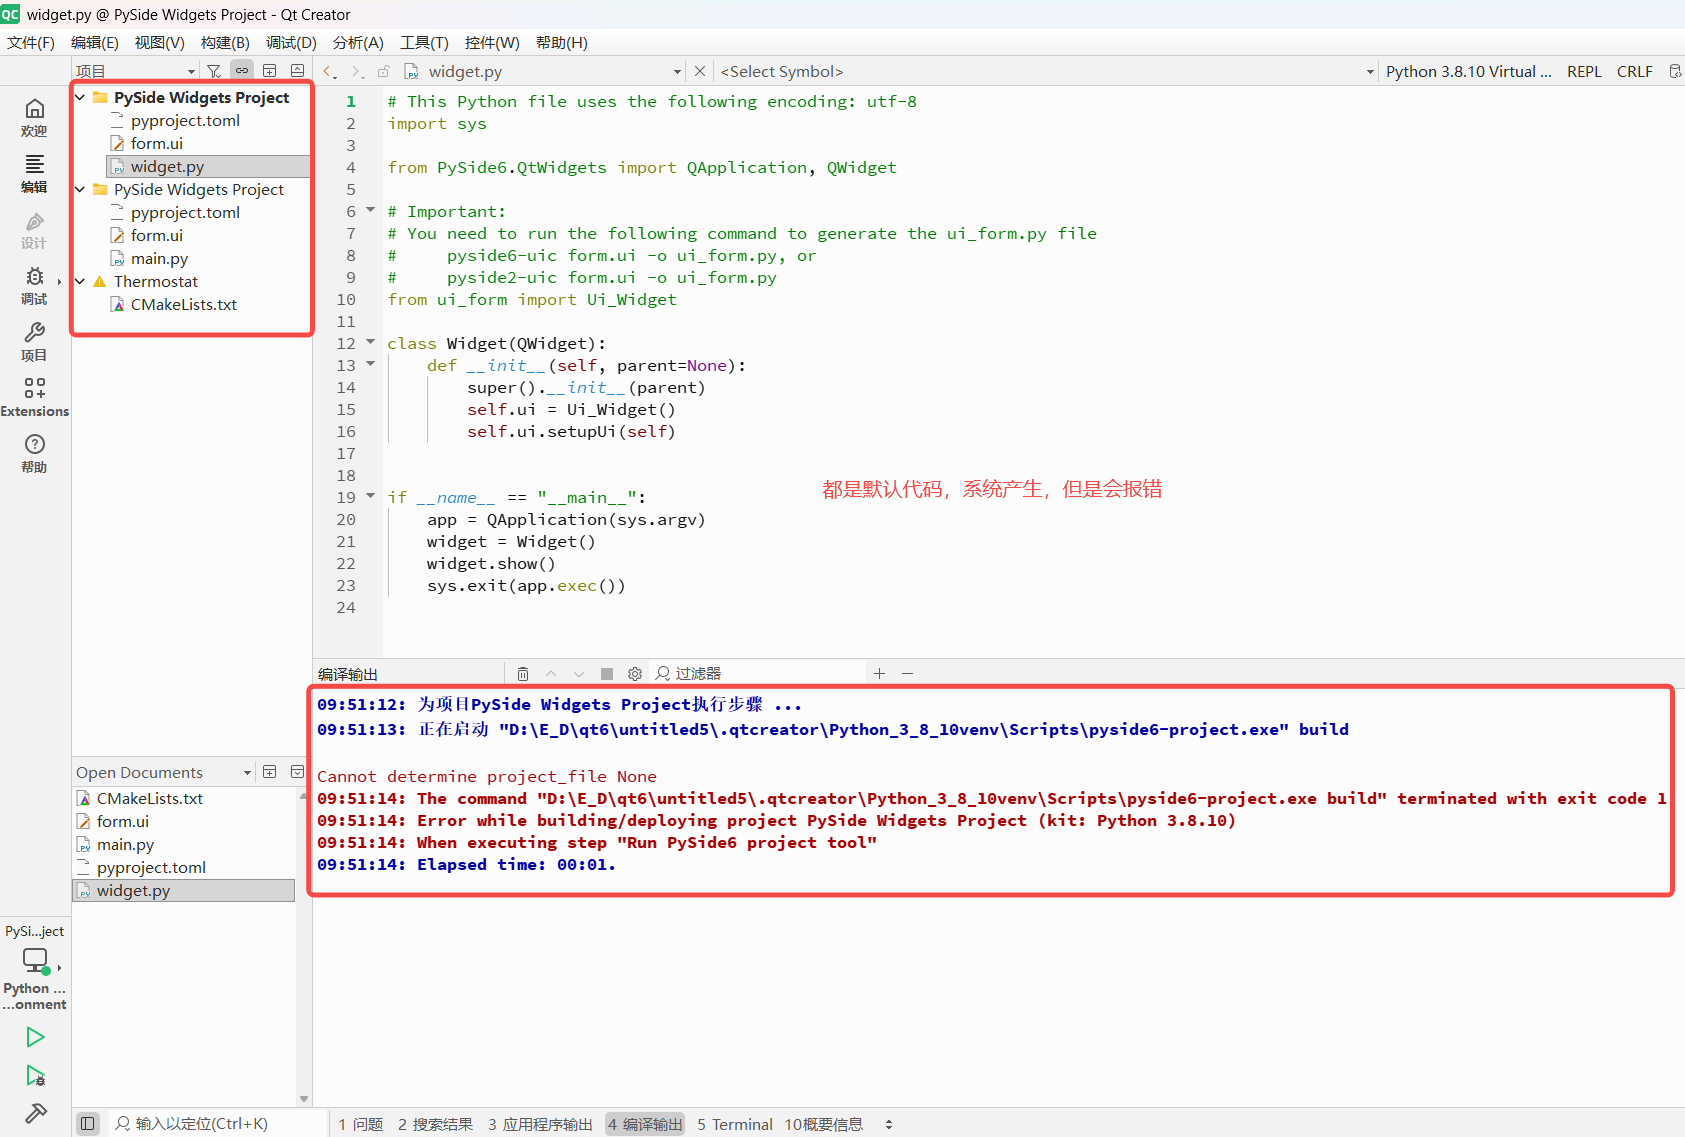Open the project tree filter funnel
The image size is (1685, 1137).
coord(214,71)
